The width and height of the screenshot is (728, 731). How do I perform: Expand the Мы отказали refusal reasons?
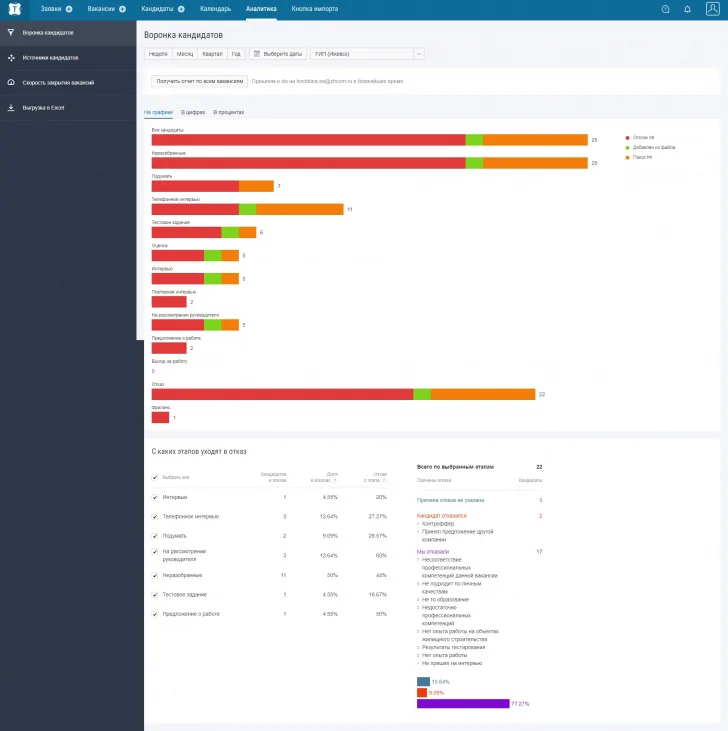point(433,551)
